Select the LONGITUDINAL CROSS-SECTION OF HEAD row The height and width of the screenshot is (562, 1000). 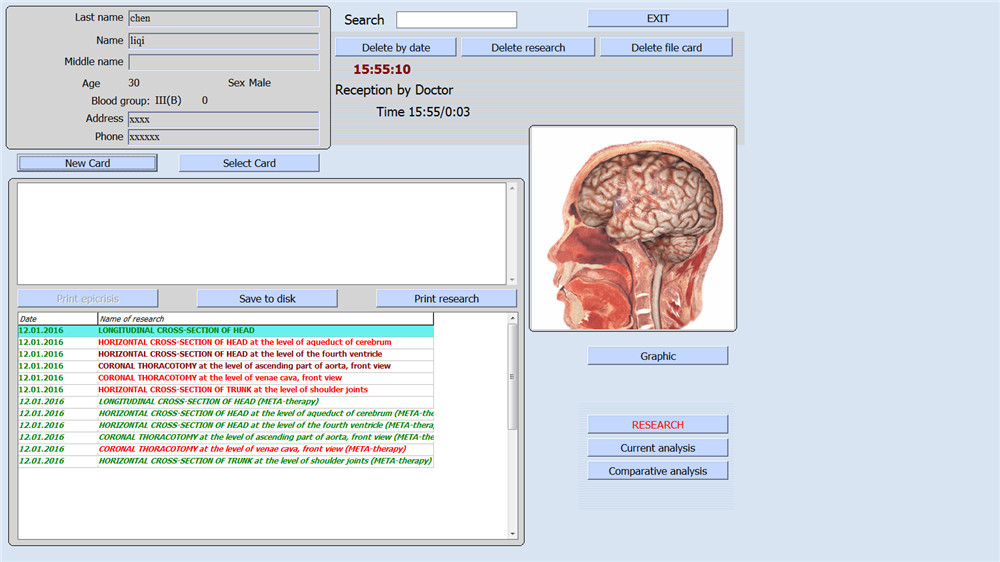tap(226, 330)
